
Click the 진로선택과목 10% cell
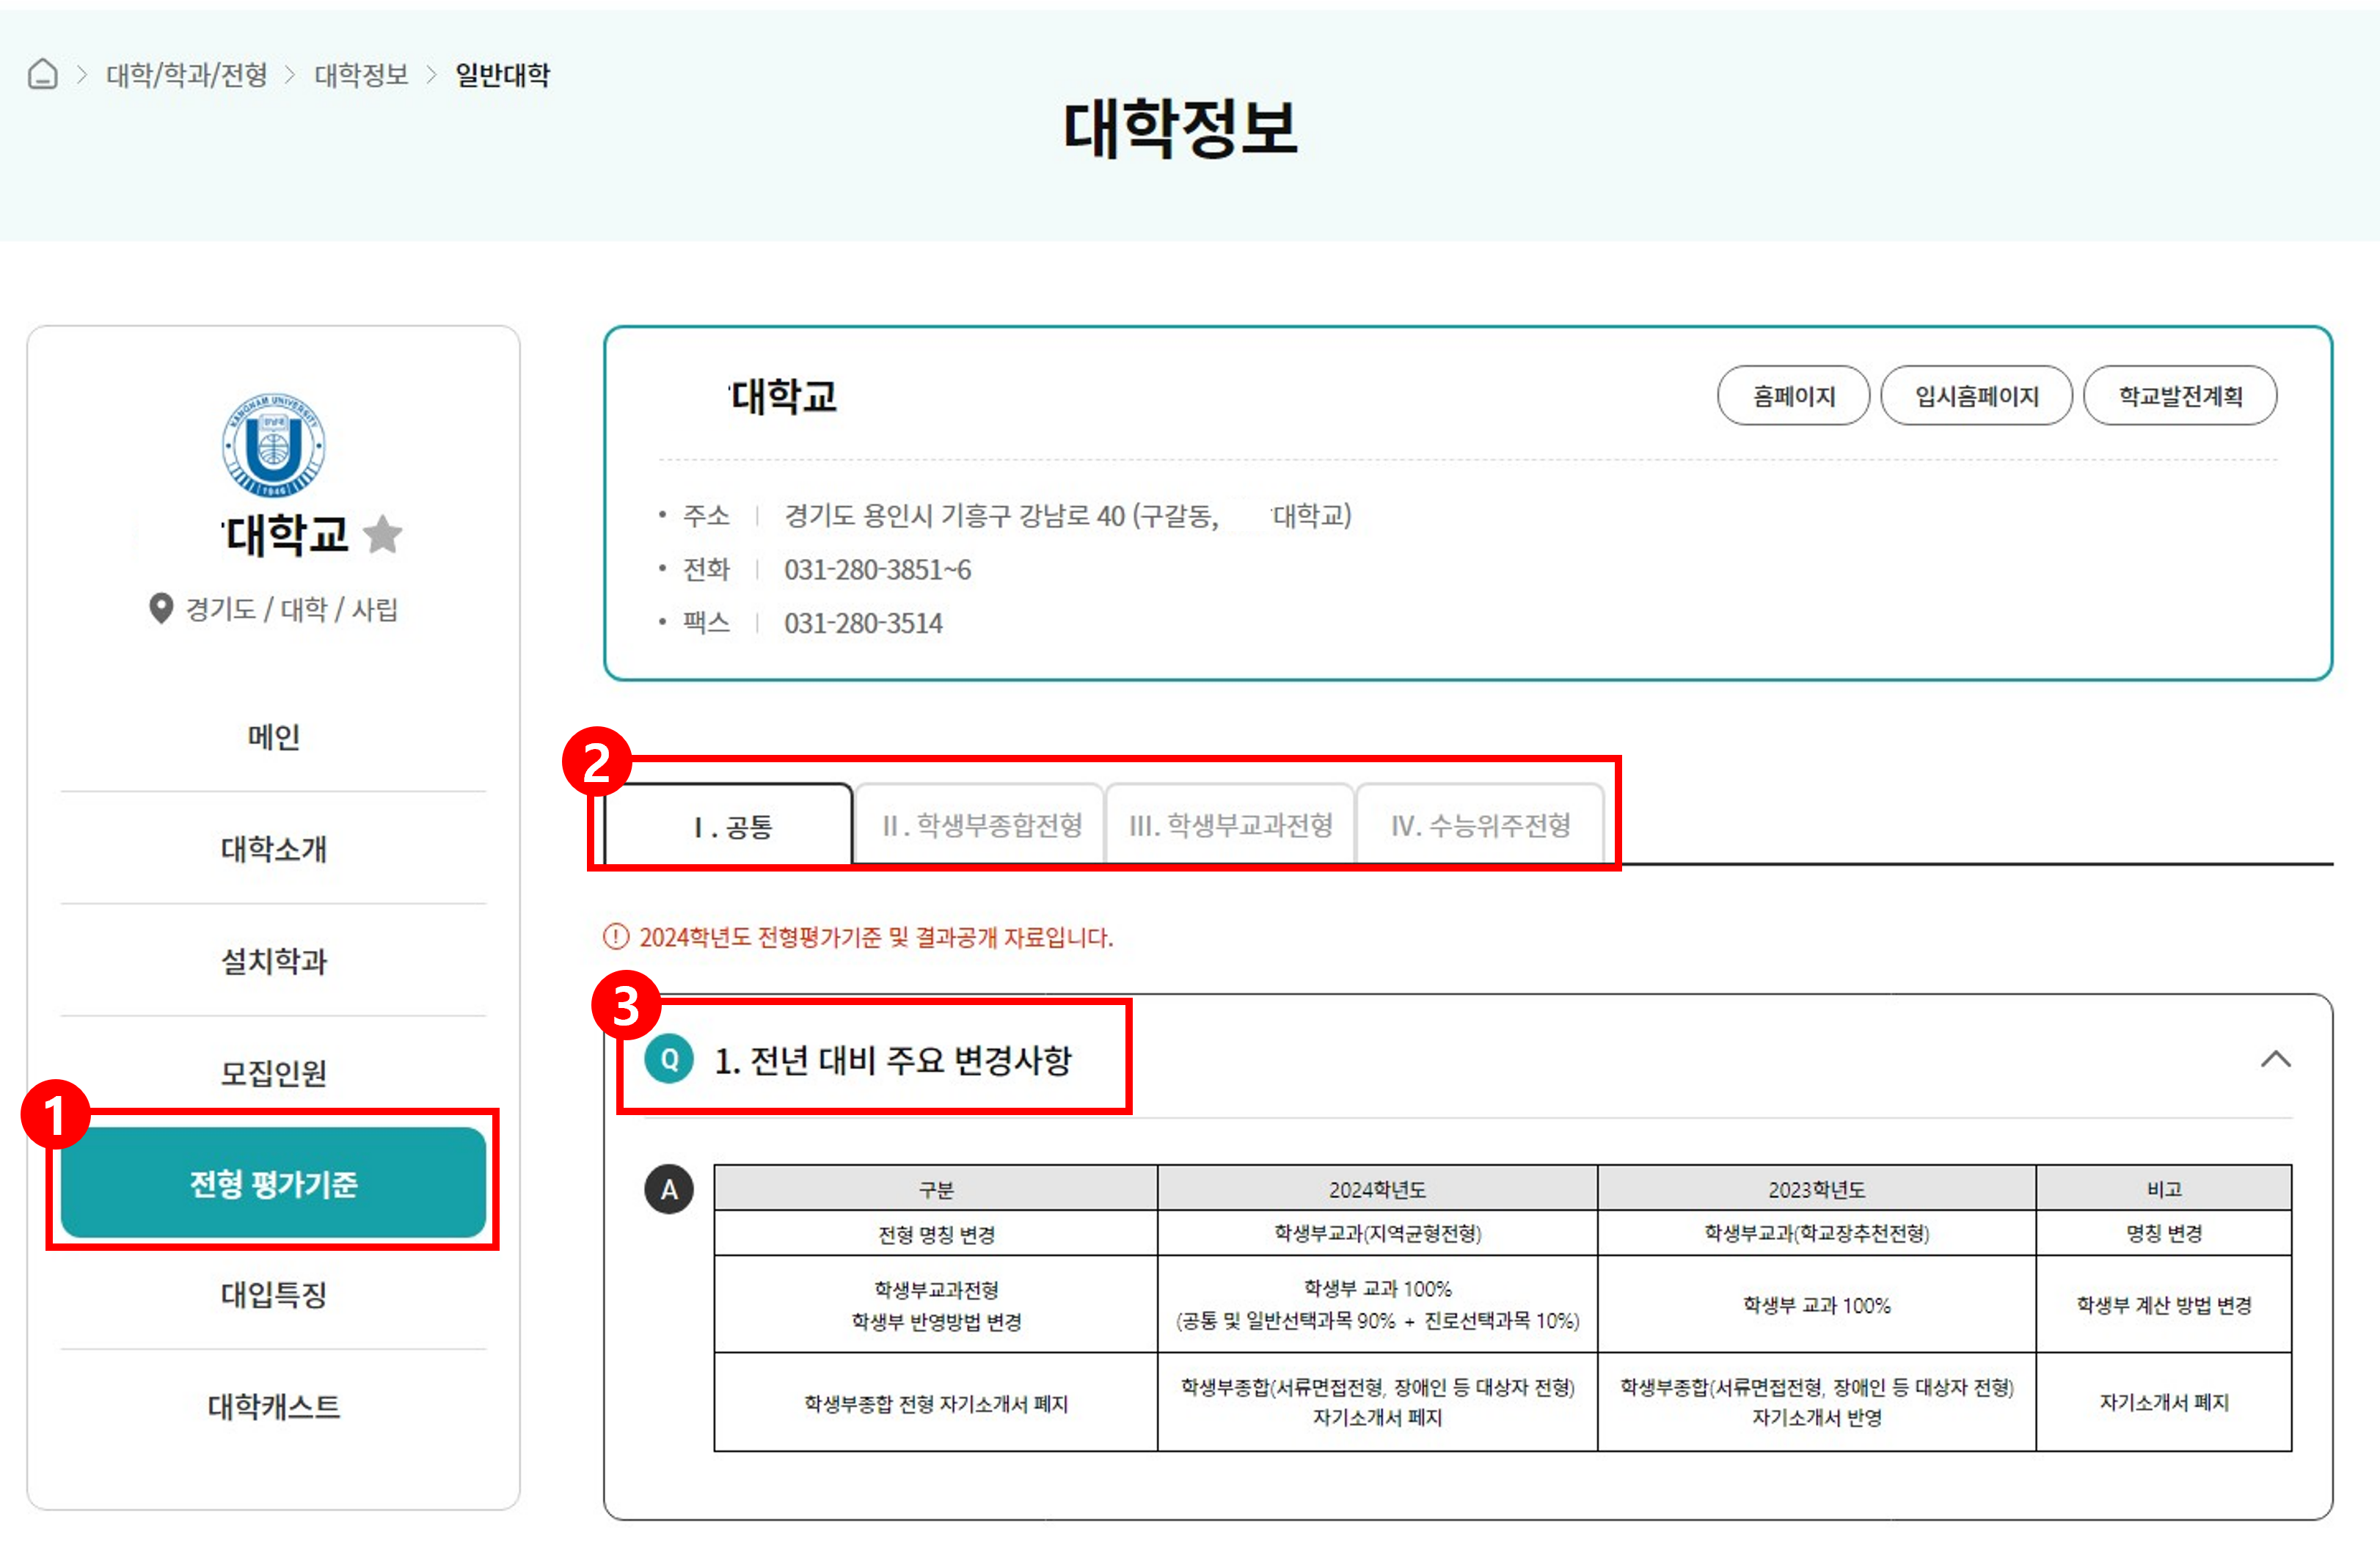click(1377, 1305)
